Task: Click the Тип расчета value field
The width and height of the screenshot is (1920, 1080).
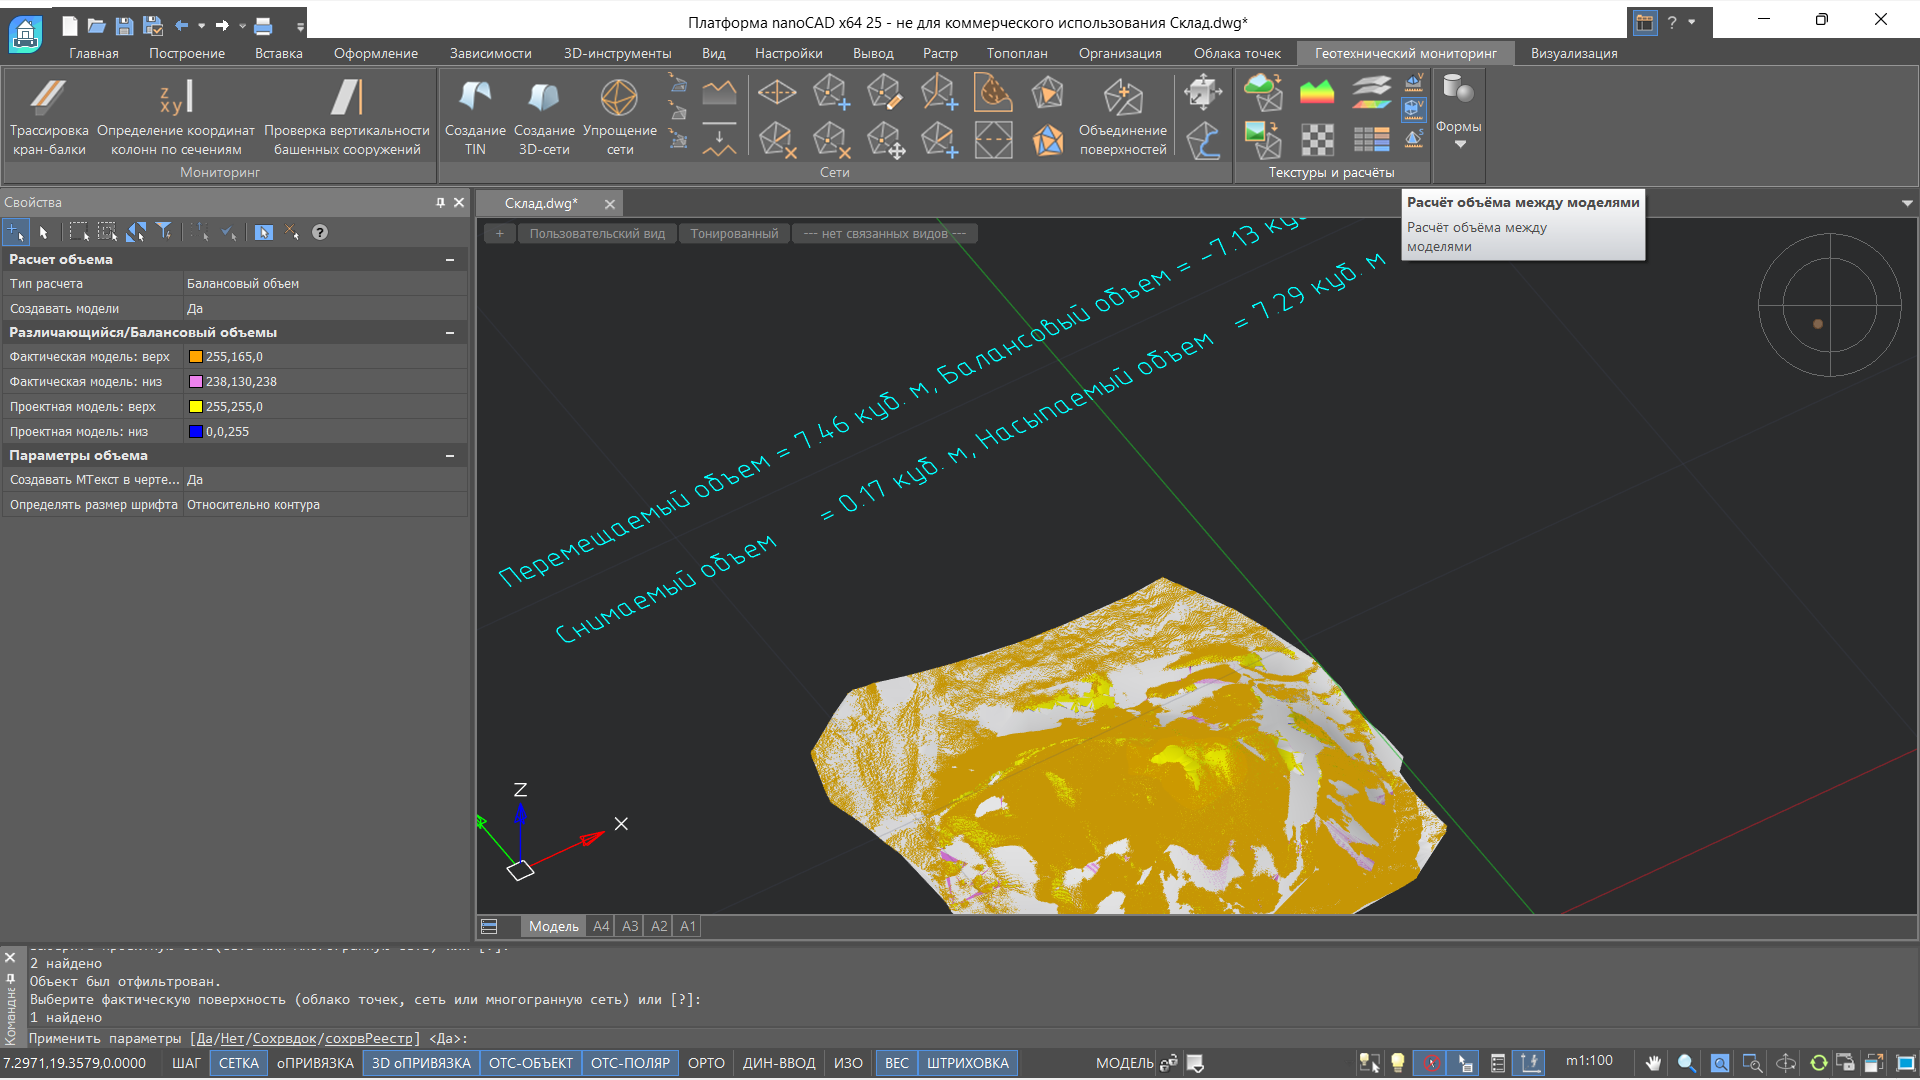Action: [324, 284]
